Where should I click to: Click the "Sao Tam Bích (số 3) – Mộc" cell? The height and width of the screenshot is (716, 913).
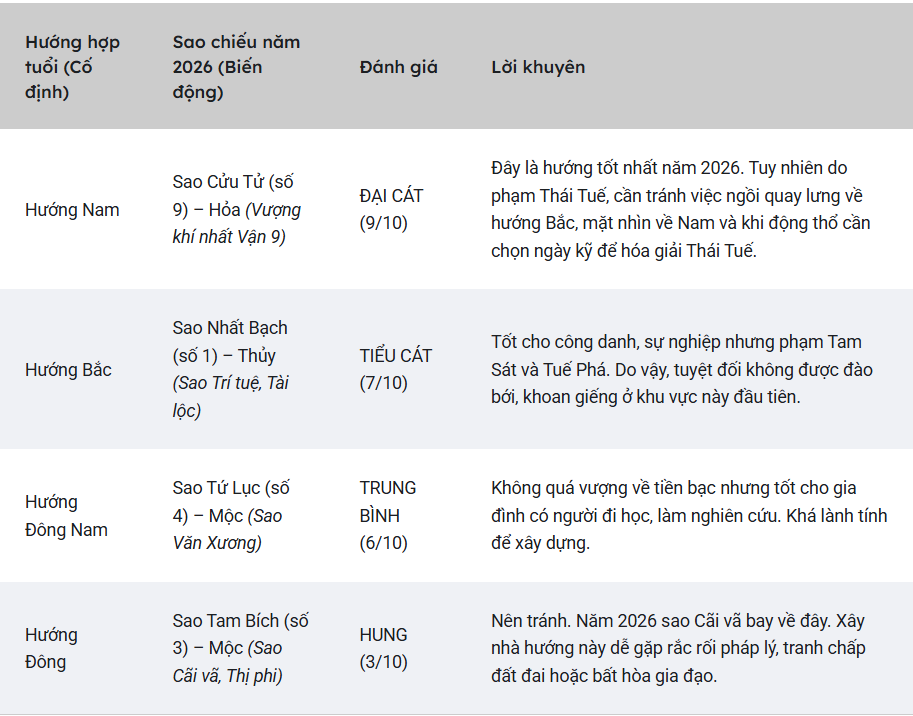(240, 648)
